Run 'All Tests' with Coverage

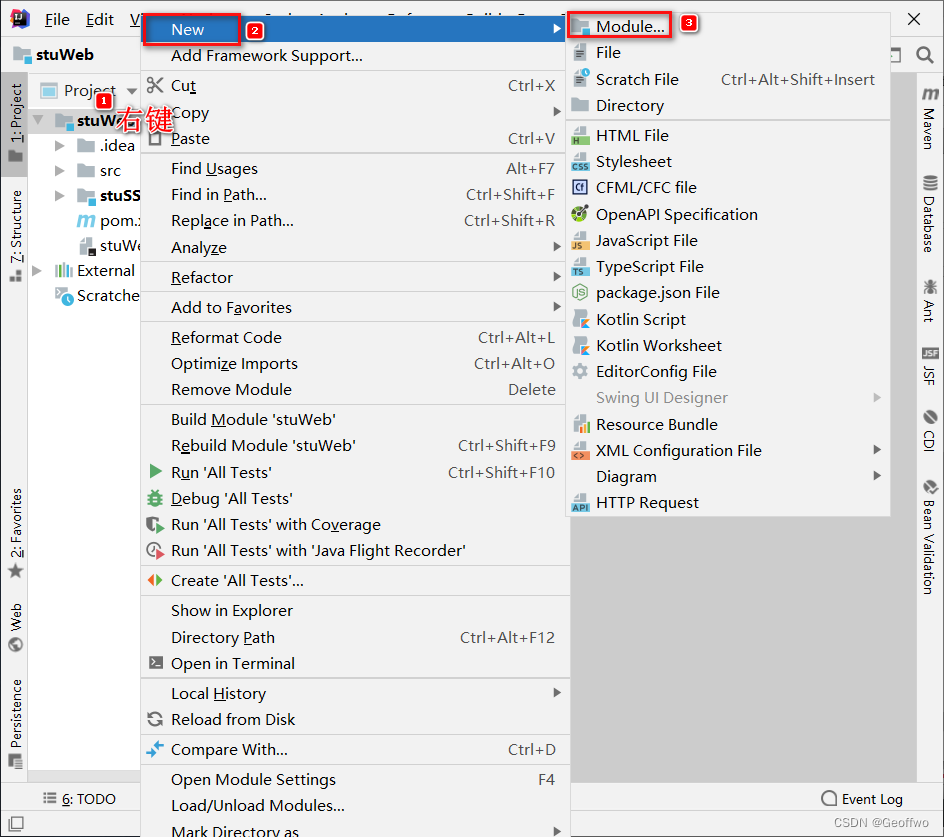355,525
